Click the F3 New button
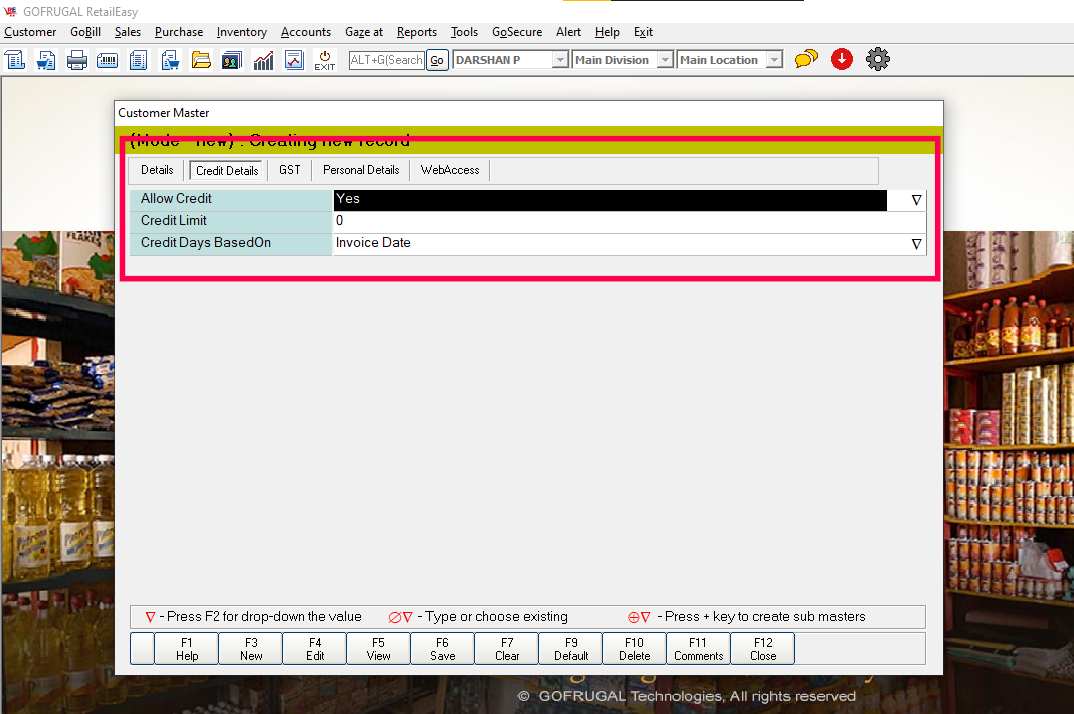1074x714 pixels. [x=251, y=649]
